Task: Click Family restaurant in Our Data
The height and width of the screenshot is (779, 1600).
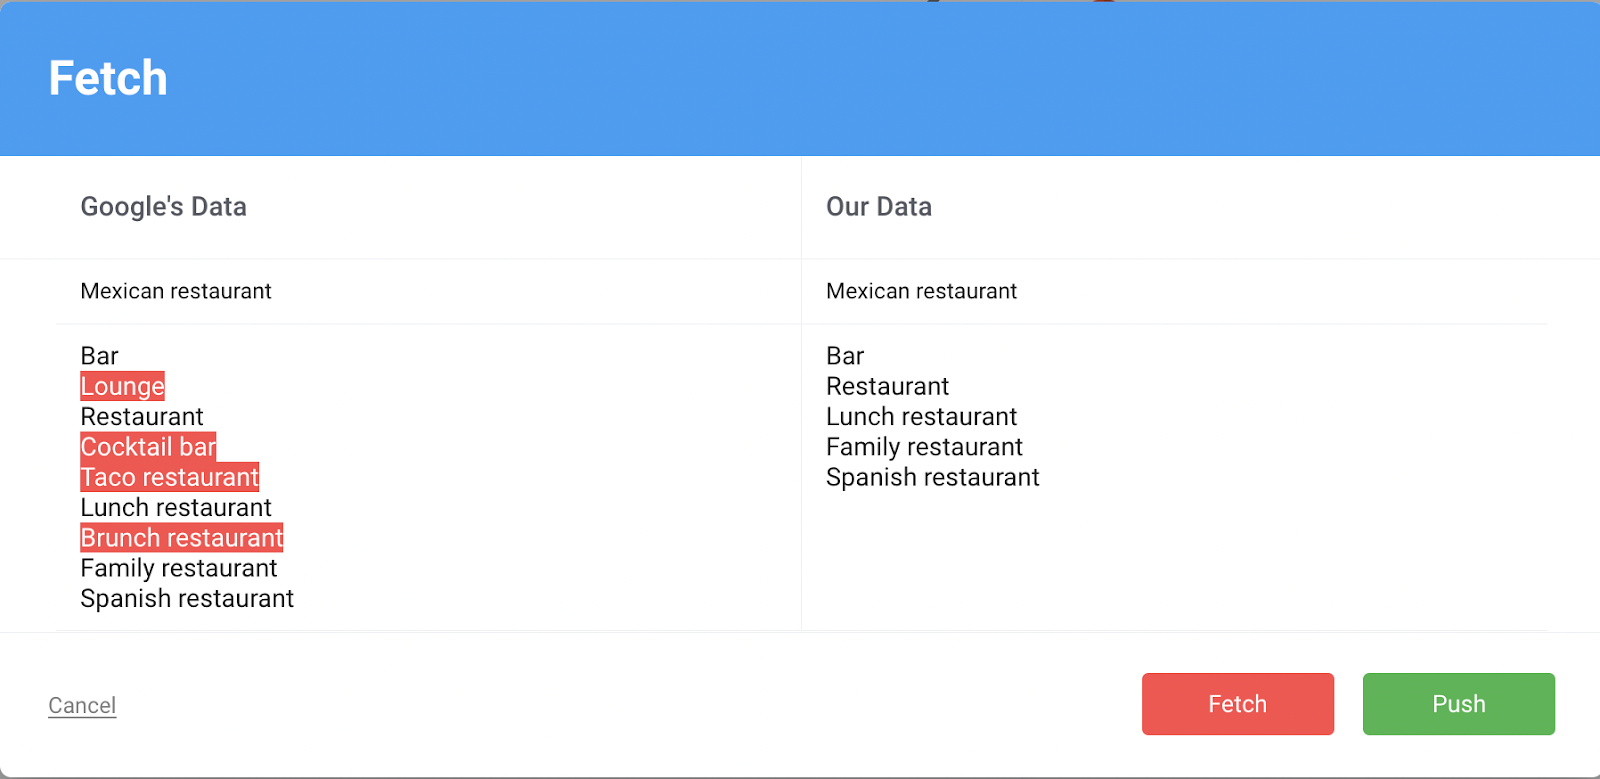Action: pos(924,447)
